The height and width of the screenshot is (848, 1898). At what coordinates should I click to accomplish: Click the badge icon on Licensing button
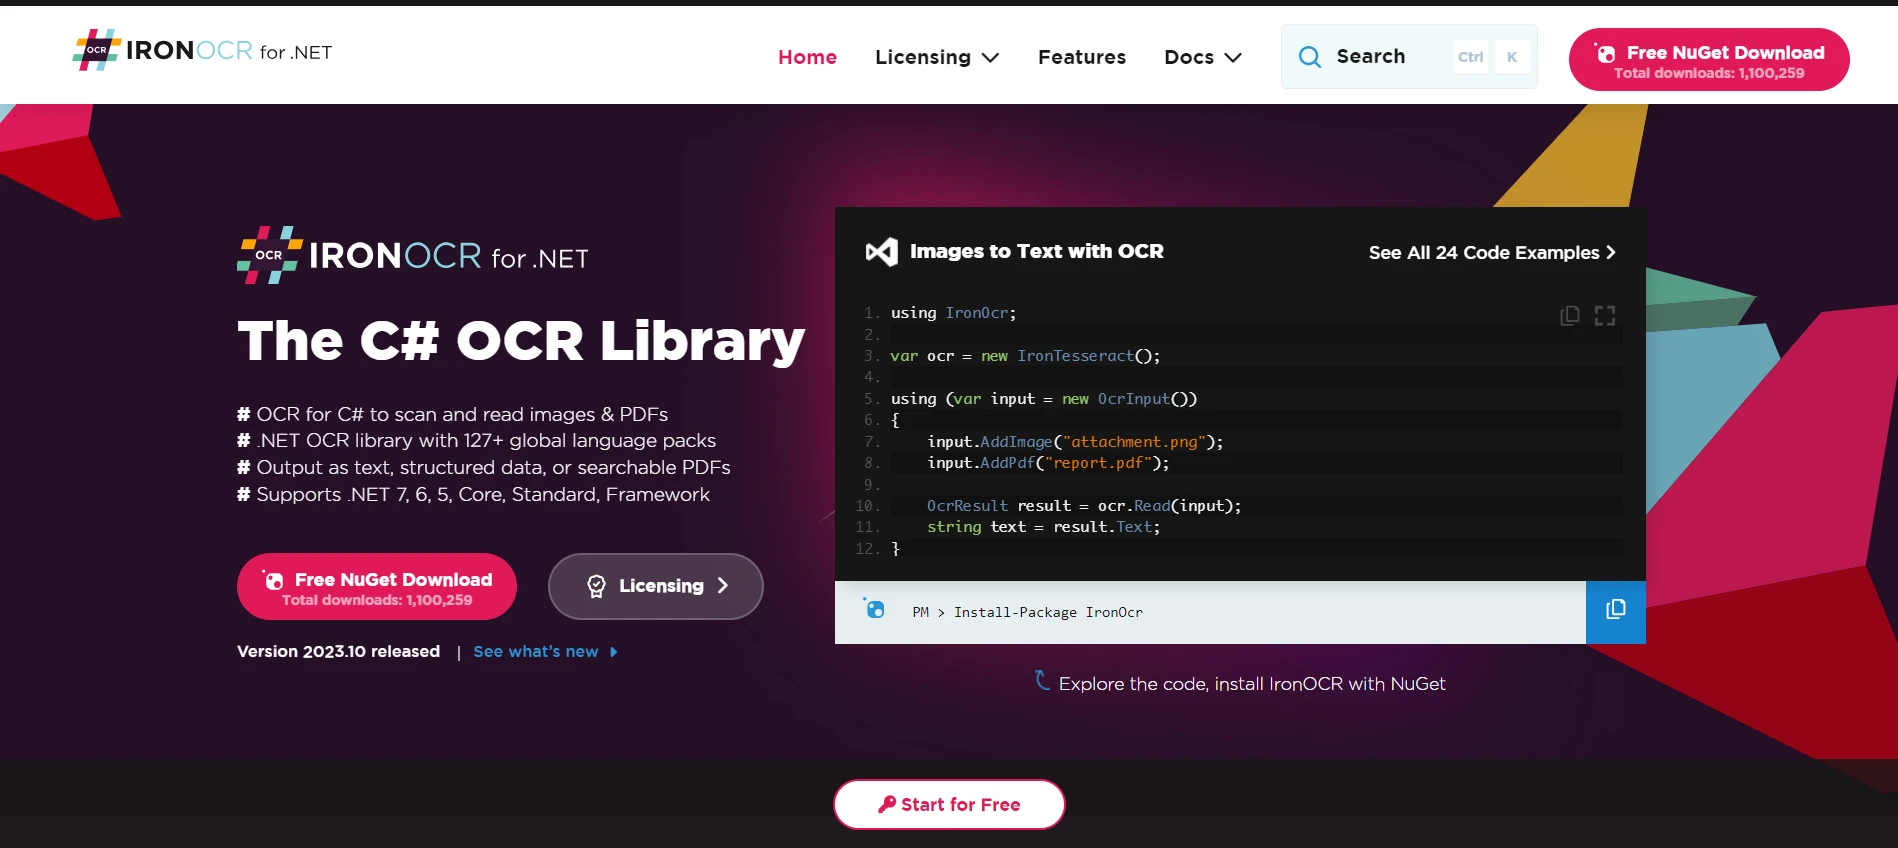tap(596, 586)
